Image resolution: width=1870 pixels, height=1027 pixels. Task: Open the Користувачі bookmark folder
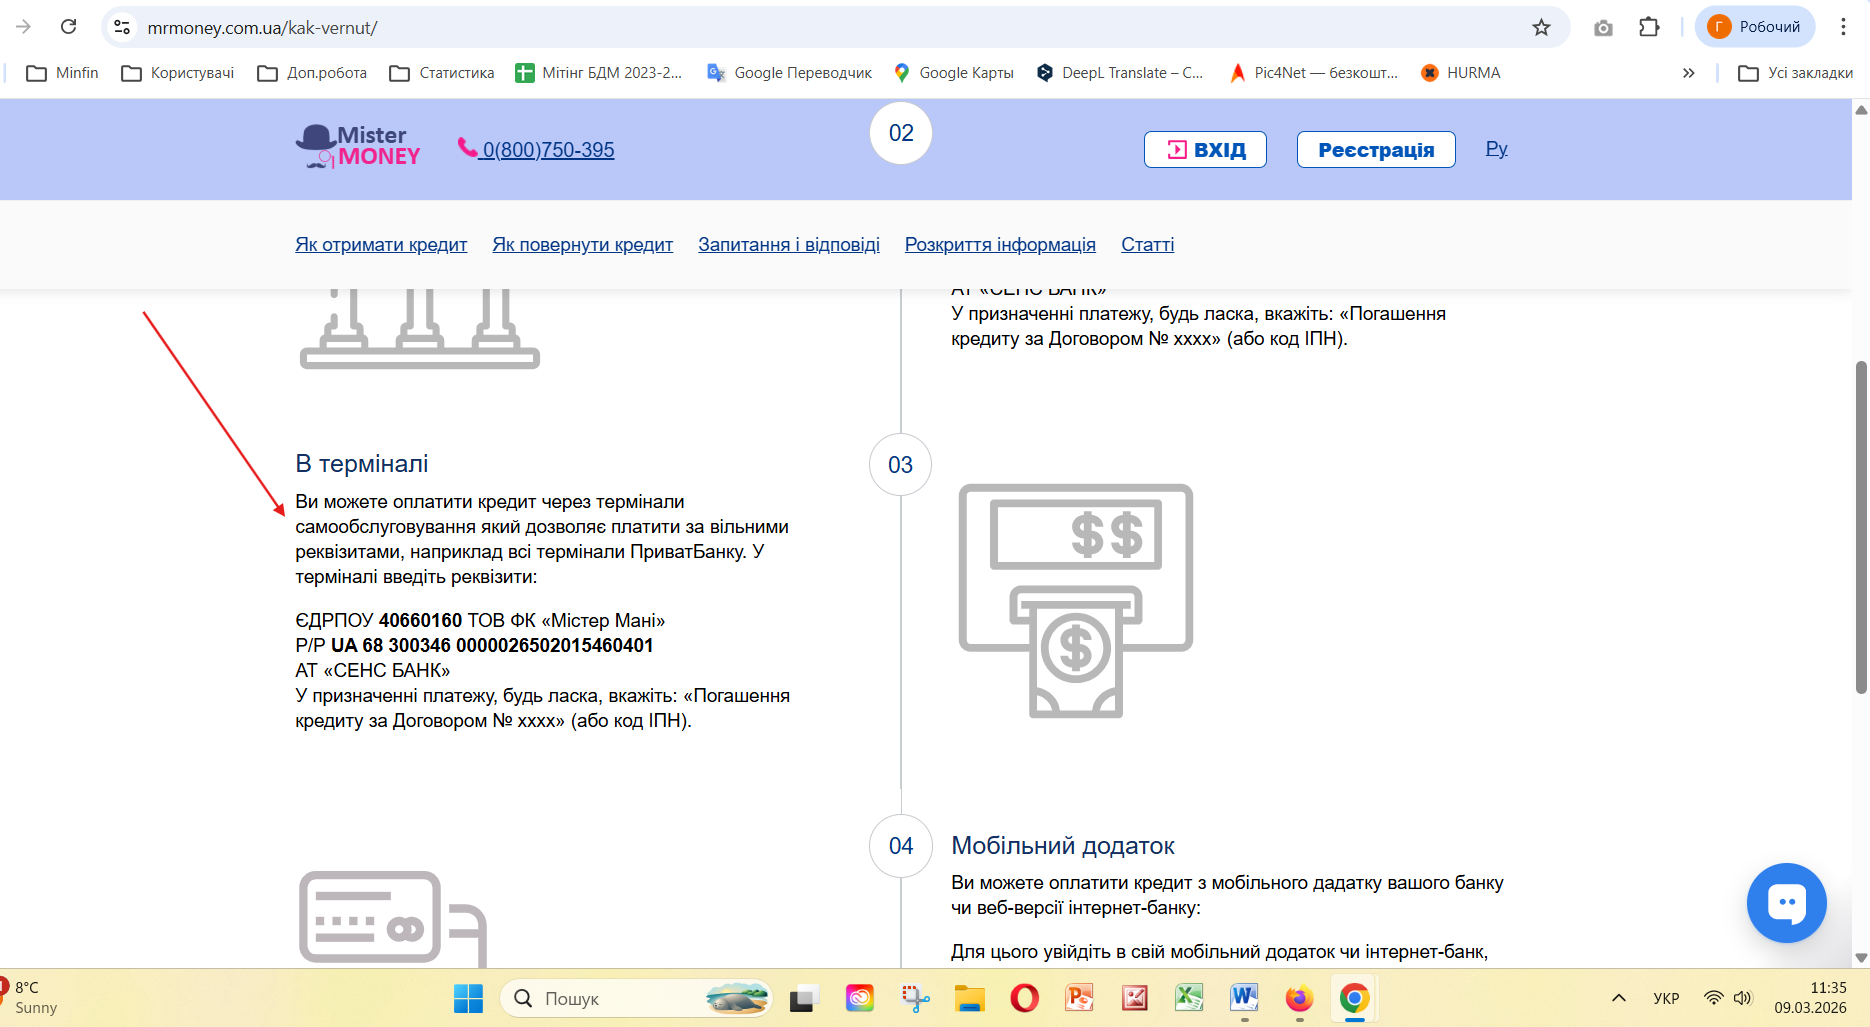point(178,73)
